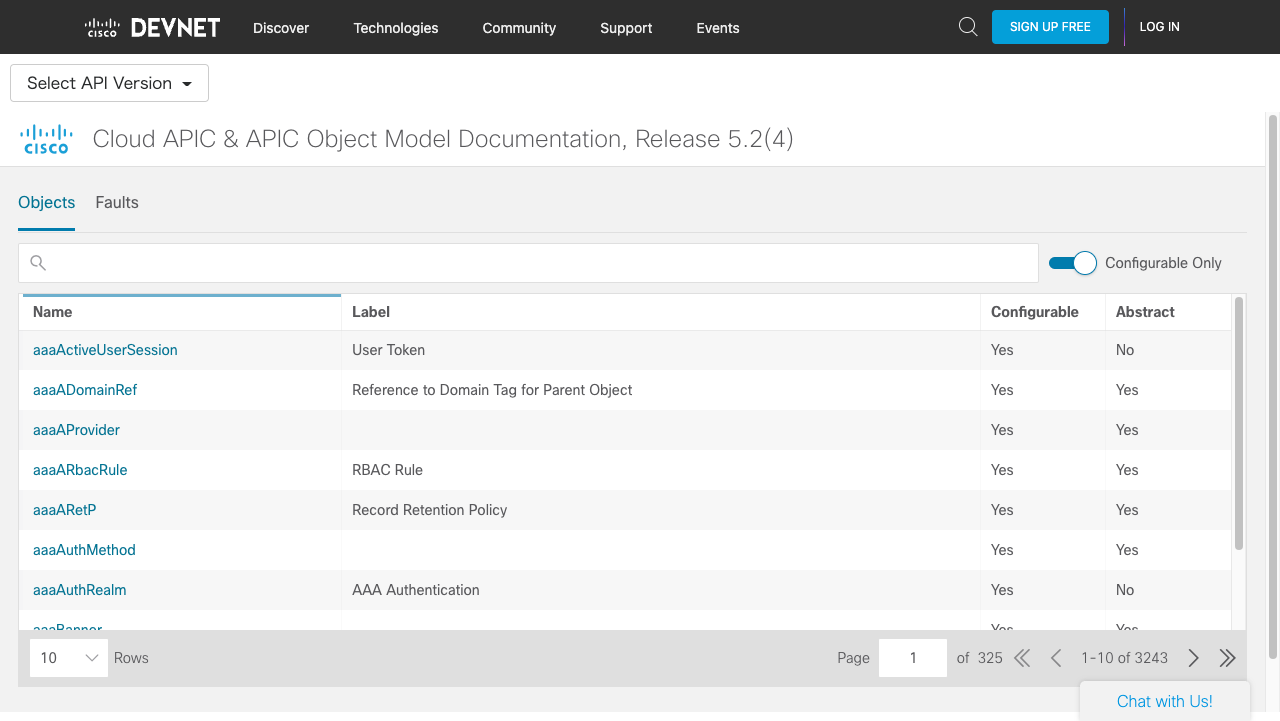Screen dimensions: 1280x721
Task: Open the Events menu
Action: (x=718, y=28)
